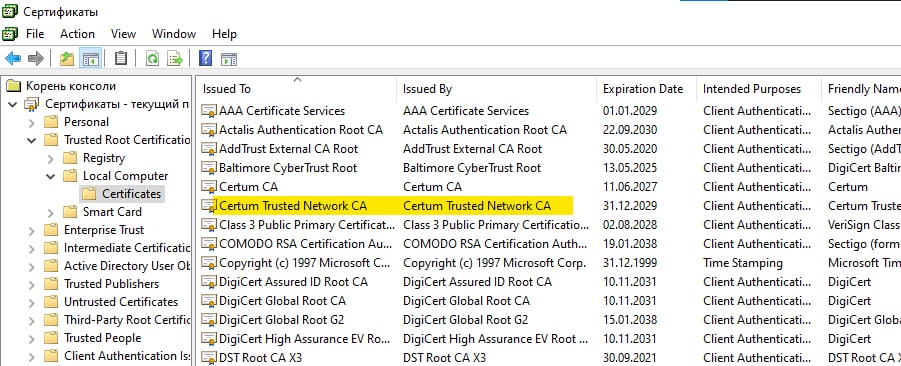
Task: Open the Action menu
Action: (x=78, y=34)
